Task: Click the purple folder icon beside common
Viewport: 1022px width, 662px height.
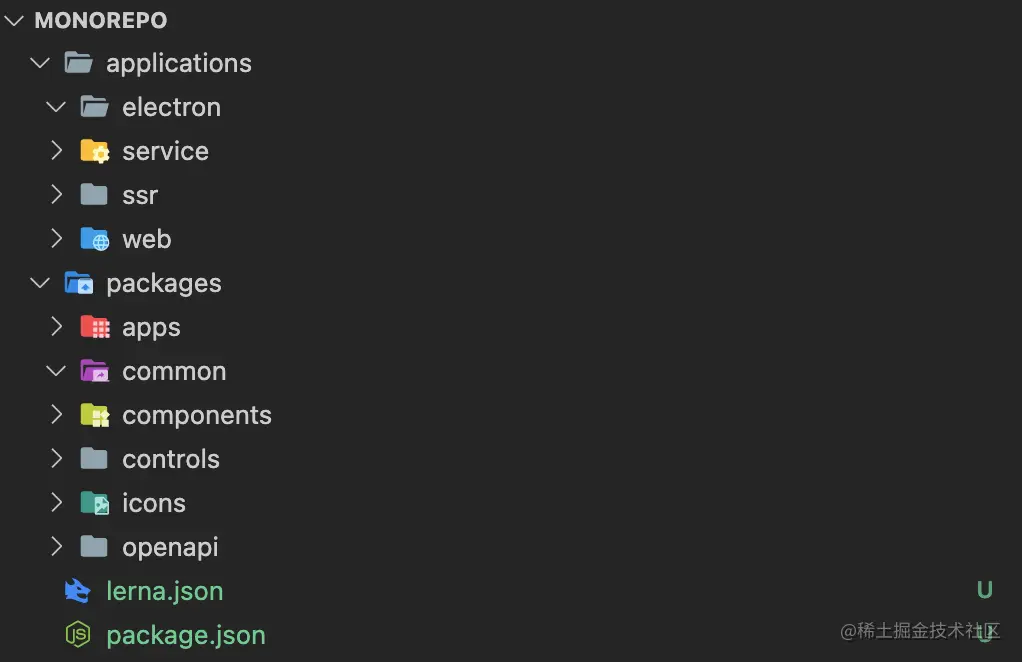Action: coord(95,371)
